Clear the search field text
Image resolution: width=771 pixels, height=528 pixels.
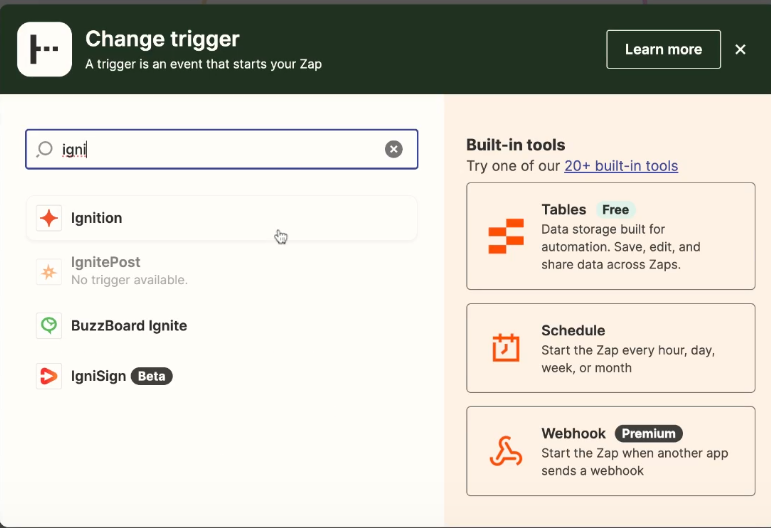point(393,149)
